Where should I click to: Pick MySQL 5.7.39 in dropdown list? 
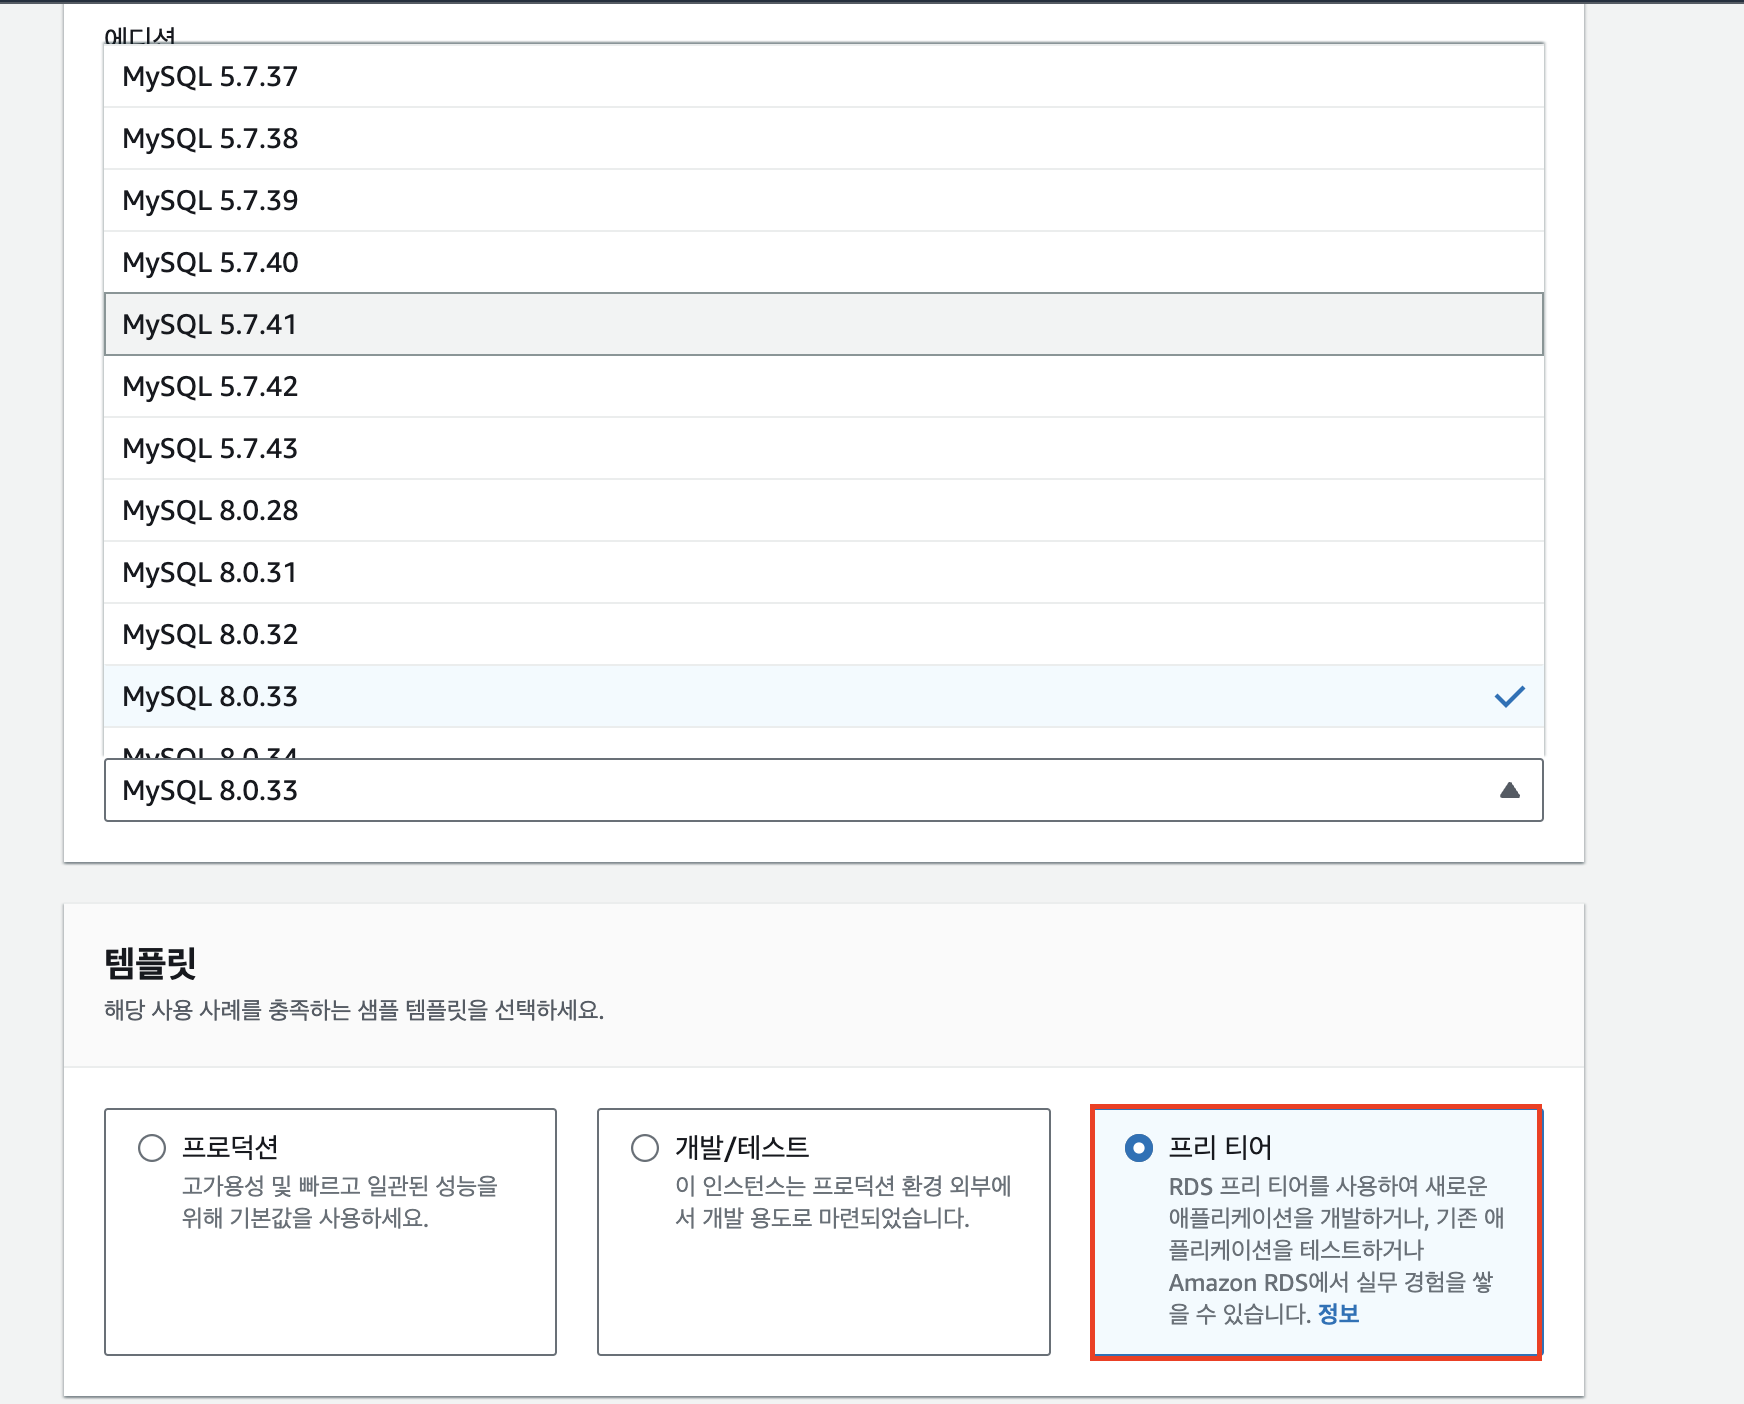823,200
